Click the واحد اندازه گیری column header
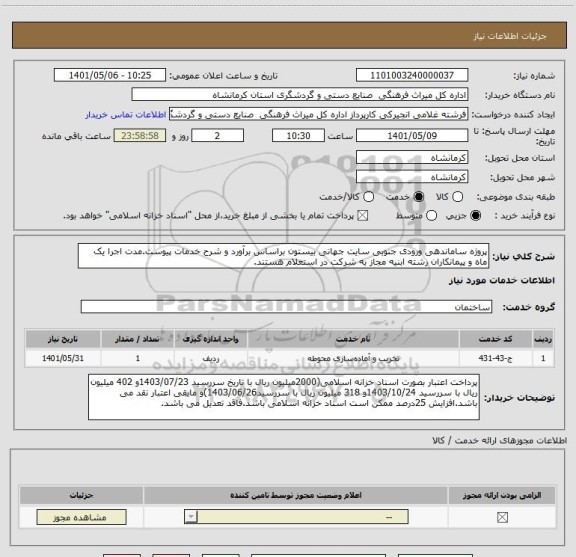 [x=210, y=339]
